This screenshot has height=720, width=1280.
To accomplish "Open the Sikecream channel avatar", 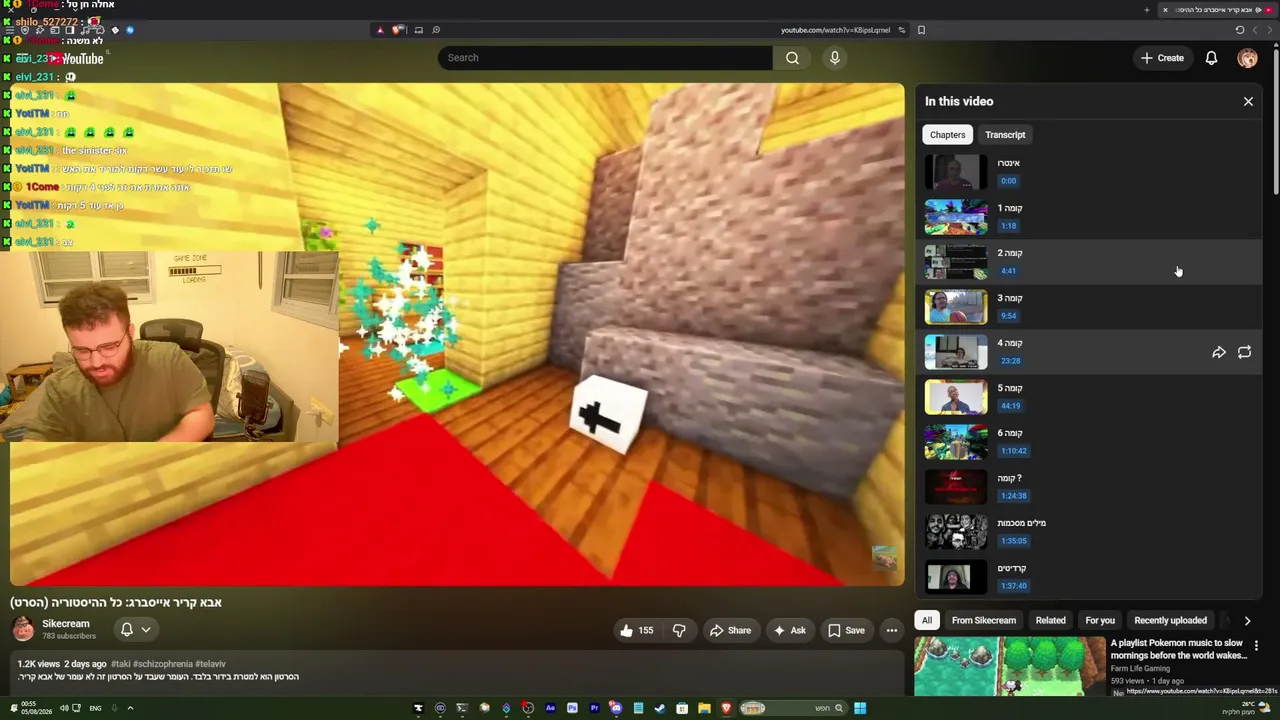I will 23,630.
